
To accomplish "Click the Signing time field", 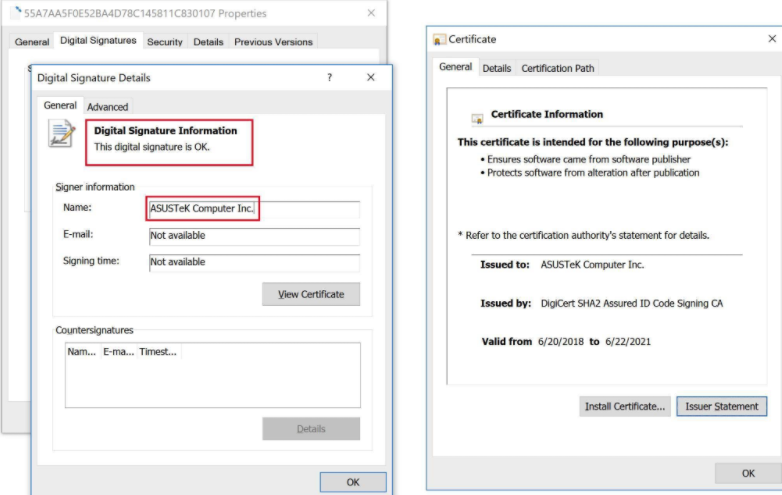I will (253, 263).
